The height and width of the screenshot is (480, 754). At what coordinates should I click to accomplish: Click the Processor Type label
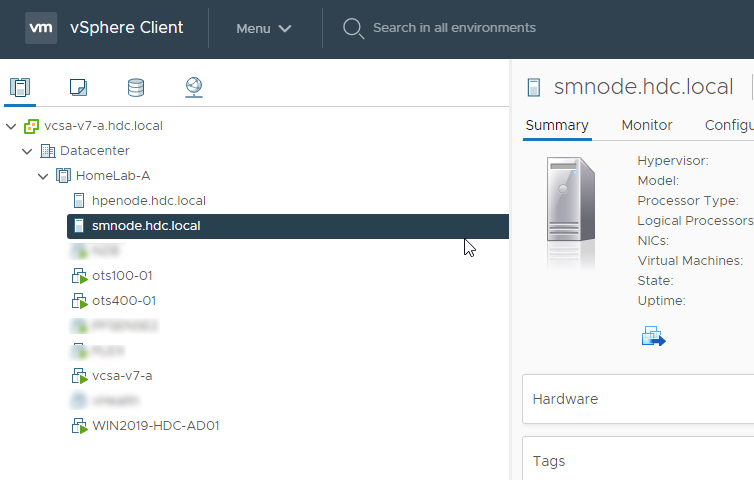tap(688, 201)
